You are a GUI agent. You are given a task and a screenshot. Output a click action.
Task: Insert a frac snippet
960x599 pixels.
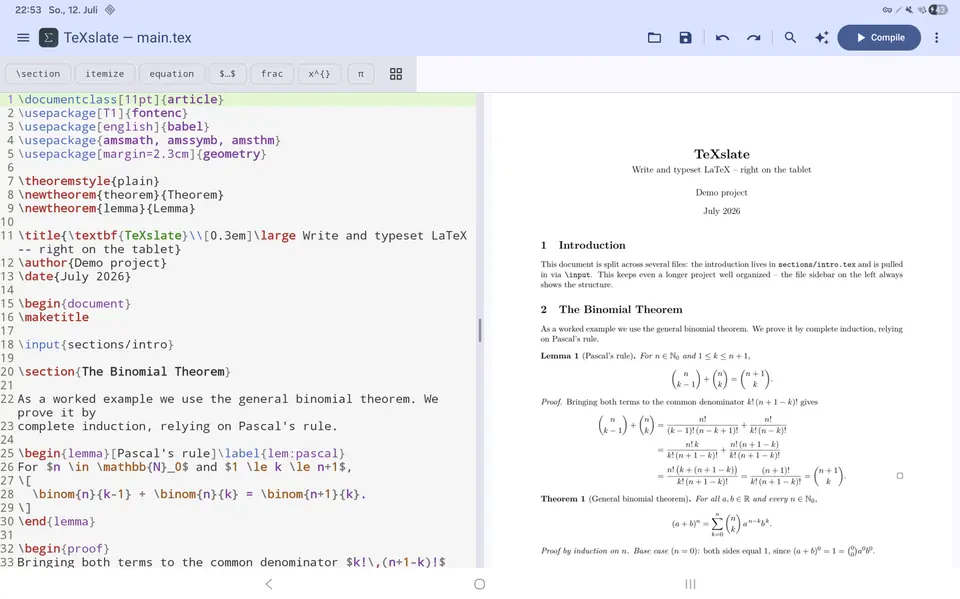[272, 73]
